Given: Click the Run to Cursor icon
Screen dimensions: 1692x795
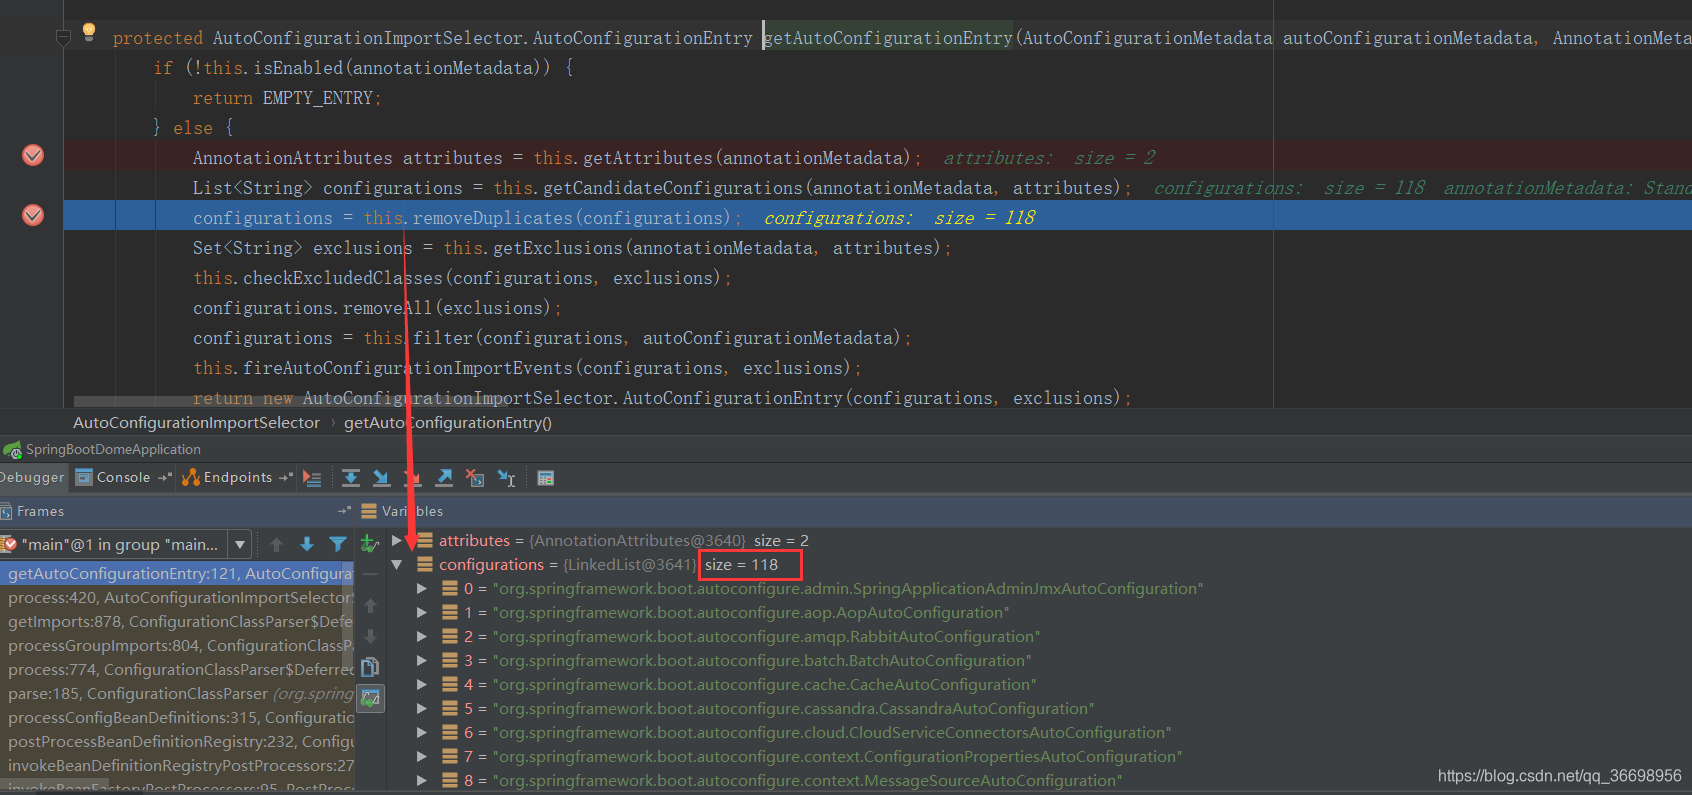Looking at the screenshot, I should 507,478.
